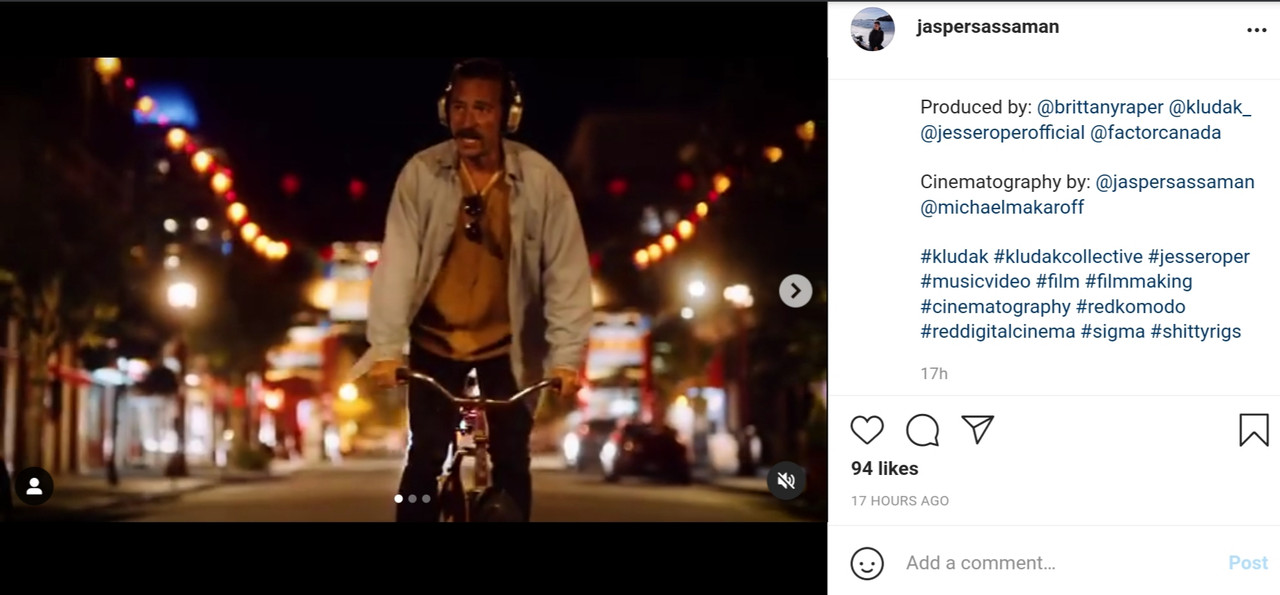Submit comment with the Post button
Screen dimensions: 1280x595
pos(1248,563)
